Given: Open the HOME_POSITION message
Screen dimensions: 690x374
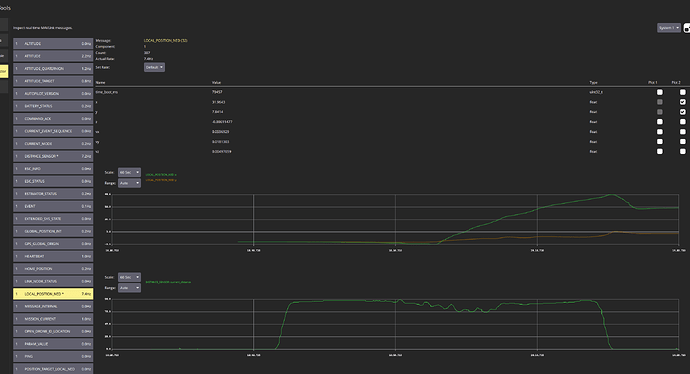Looking at the screenshot, I should click(x=53, y=268).
